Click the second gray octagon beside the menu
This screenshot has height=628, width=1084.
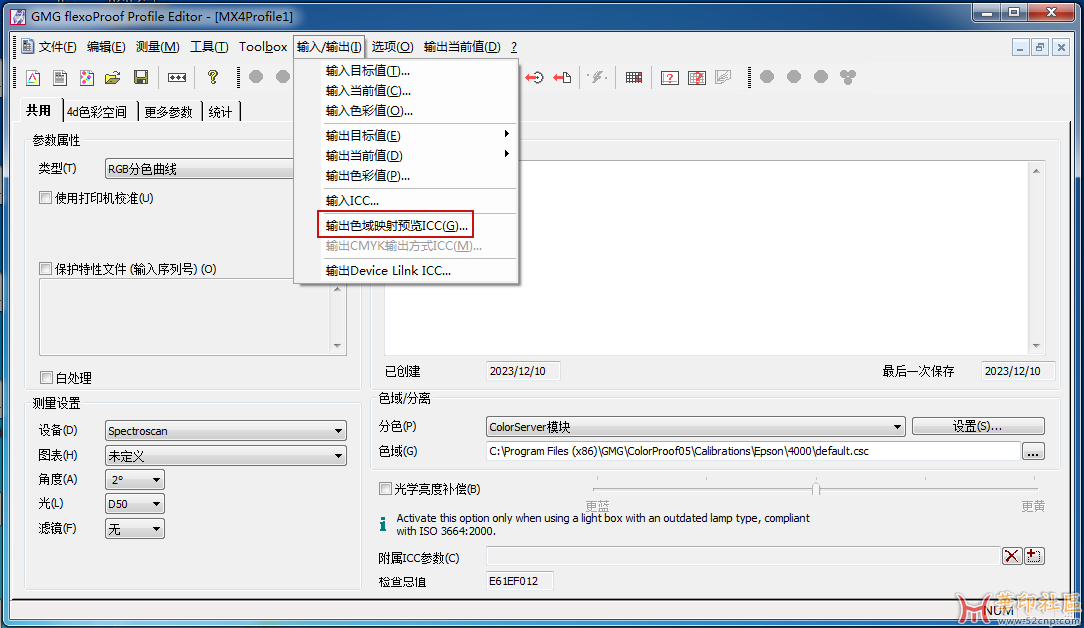coord(283,77)
